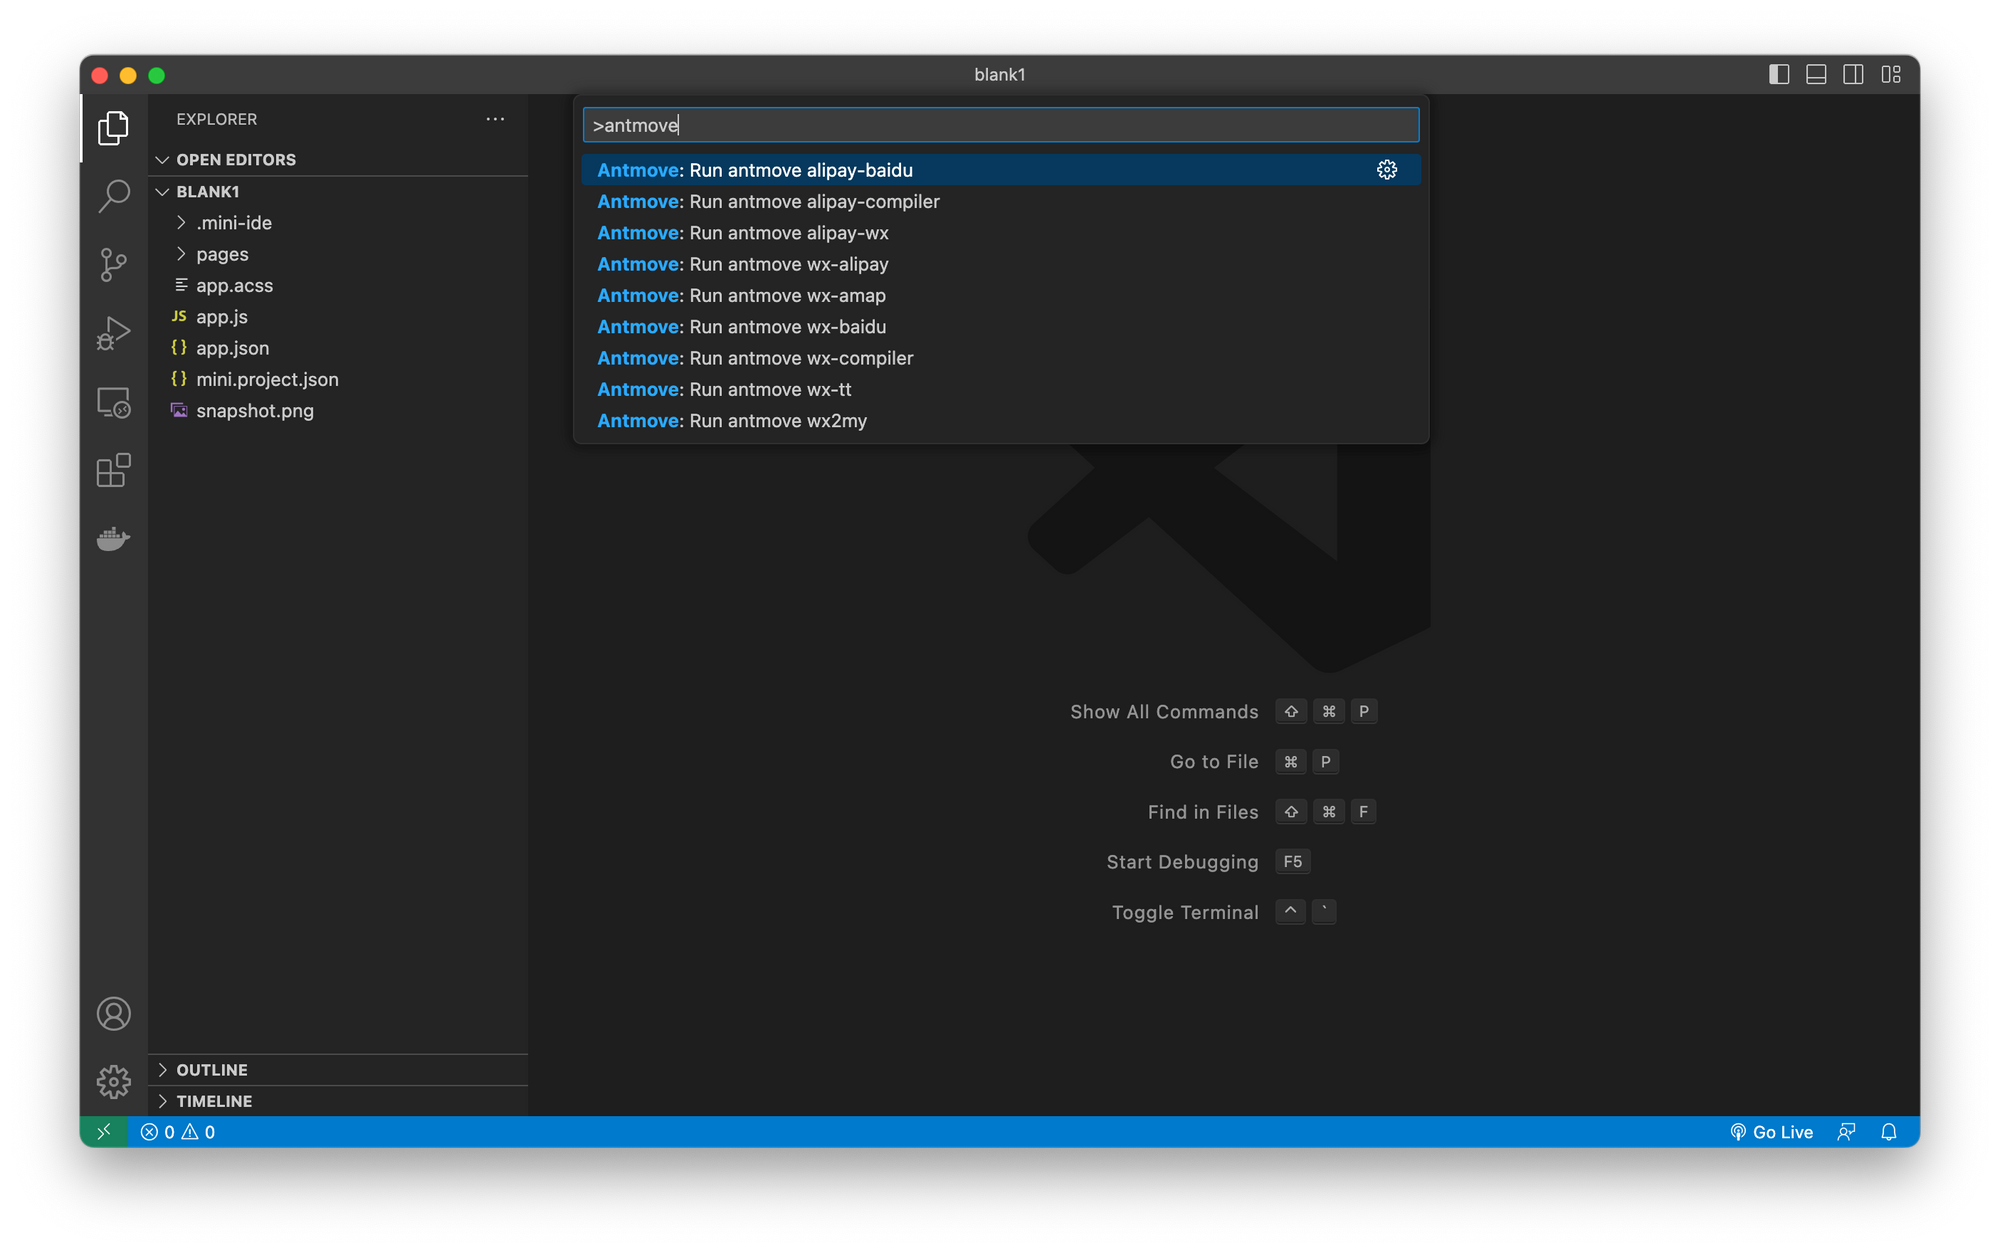Run antmove wx-tt command
2000x1253 pixels.
pyautogui.click(x=1001, y=390)
